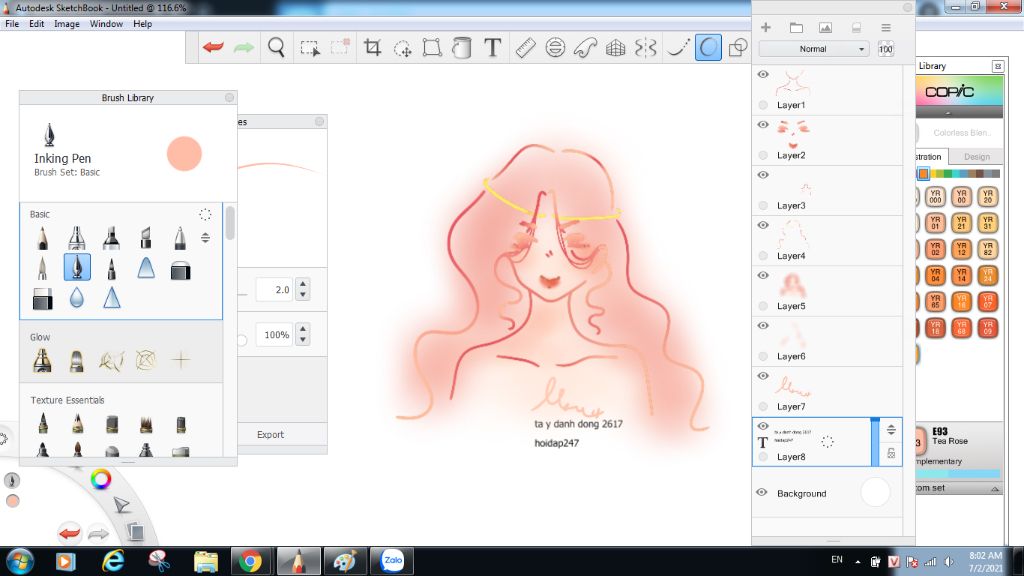1024x576 pixels.
Task: Select the rectangular Selection tool
Action: point(310,48)
